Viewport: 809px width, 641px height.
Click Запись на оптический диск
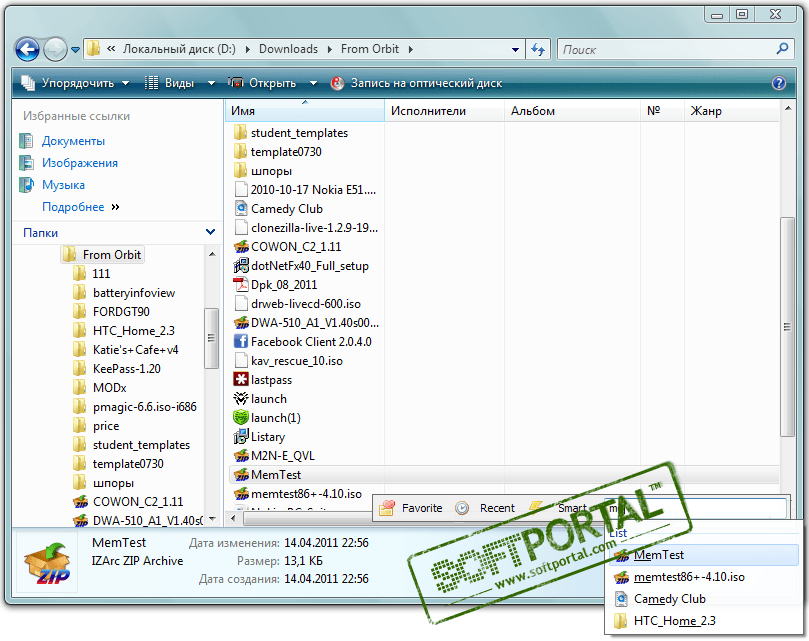417,83
